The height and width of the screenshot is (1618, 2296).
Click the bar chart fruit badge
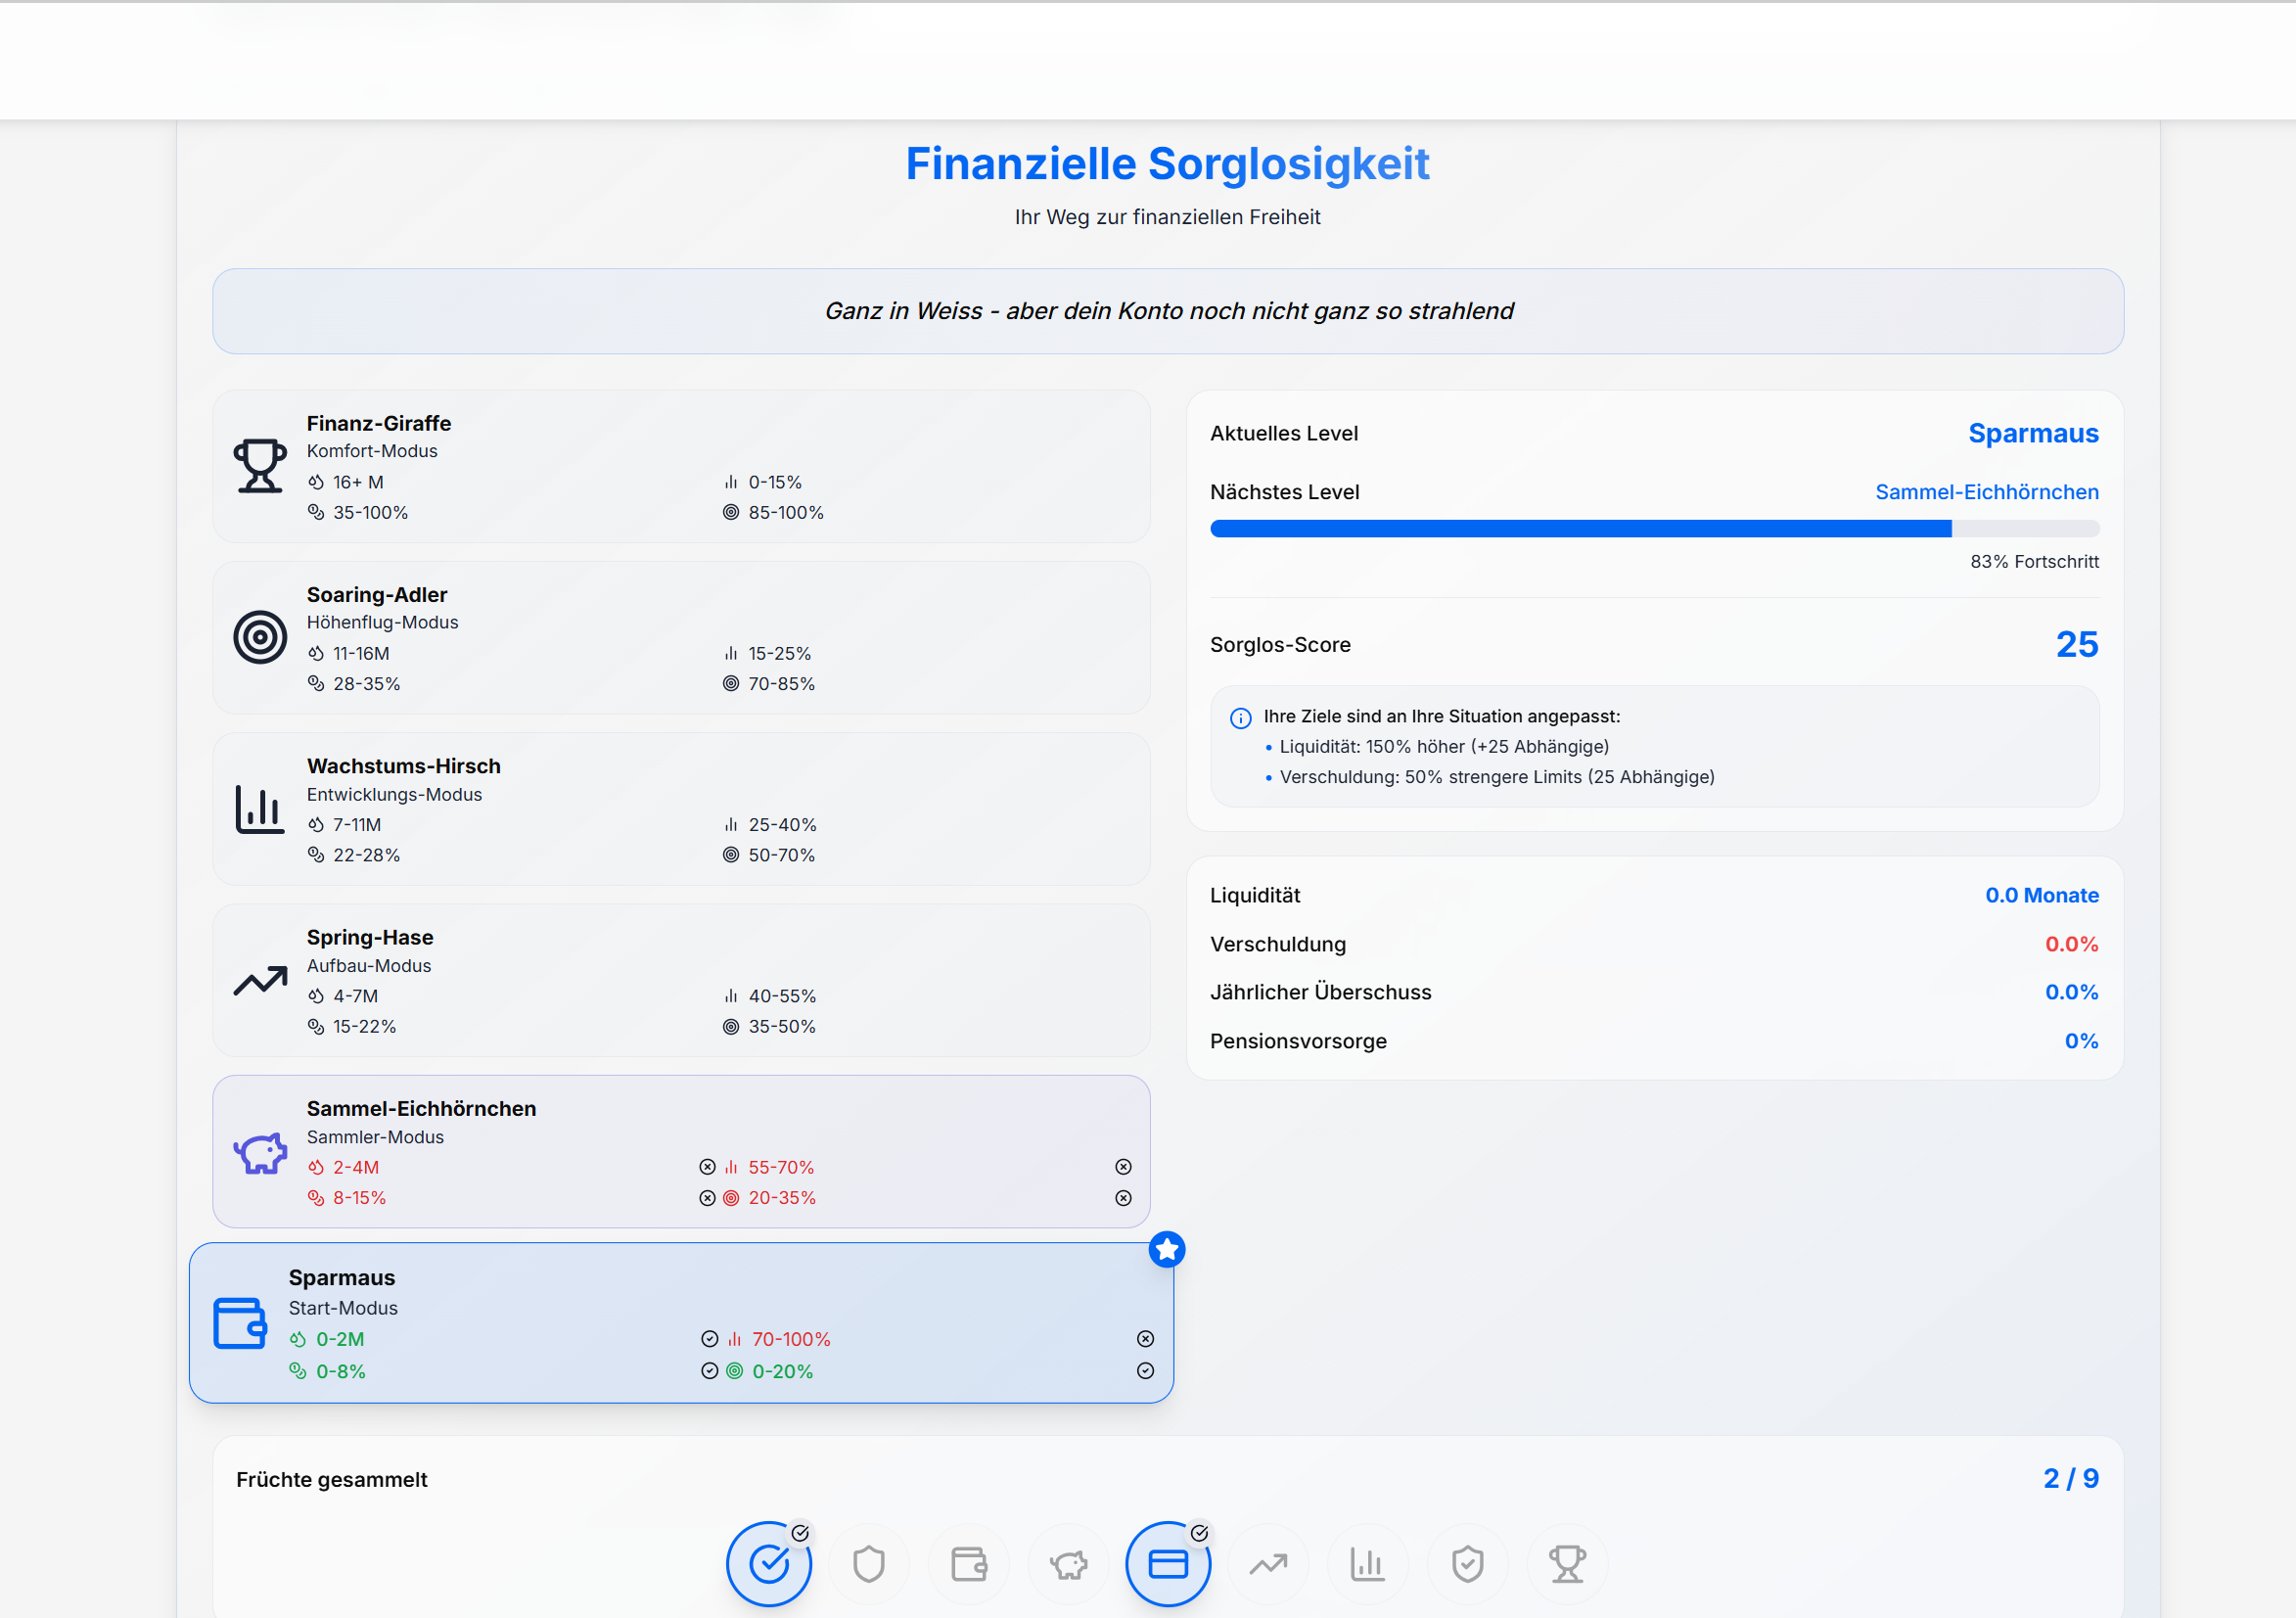click(x=1367, y=1564)
